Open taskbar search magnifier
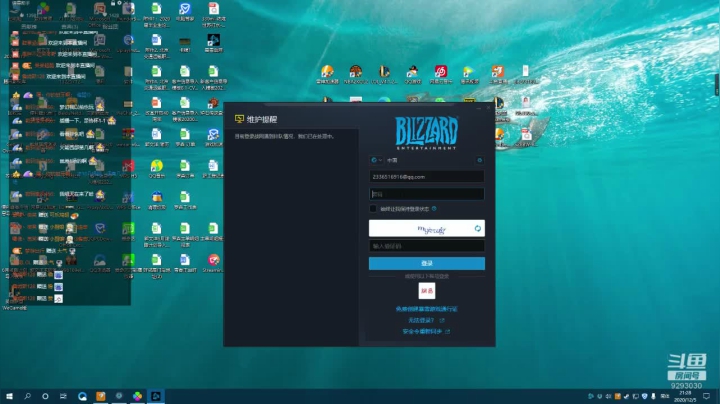This screenshot has height=404, width=720. [x=27, y=396]
